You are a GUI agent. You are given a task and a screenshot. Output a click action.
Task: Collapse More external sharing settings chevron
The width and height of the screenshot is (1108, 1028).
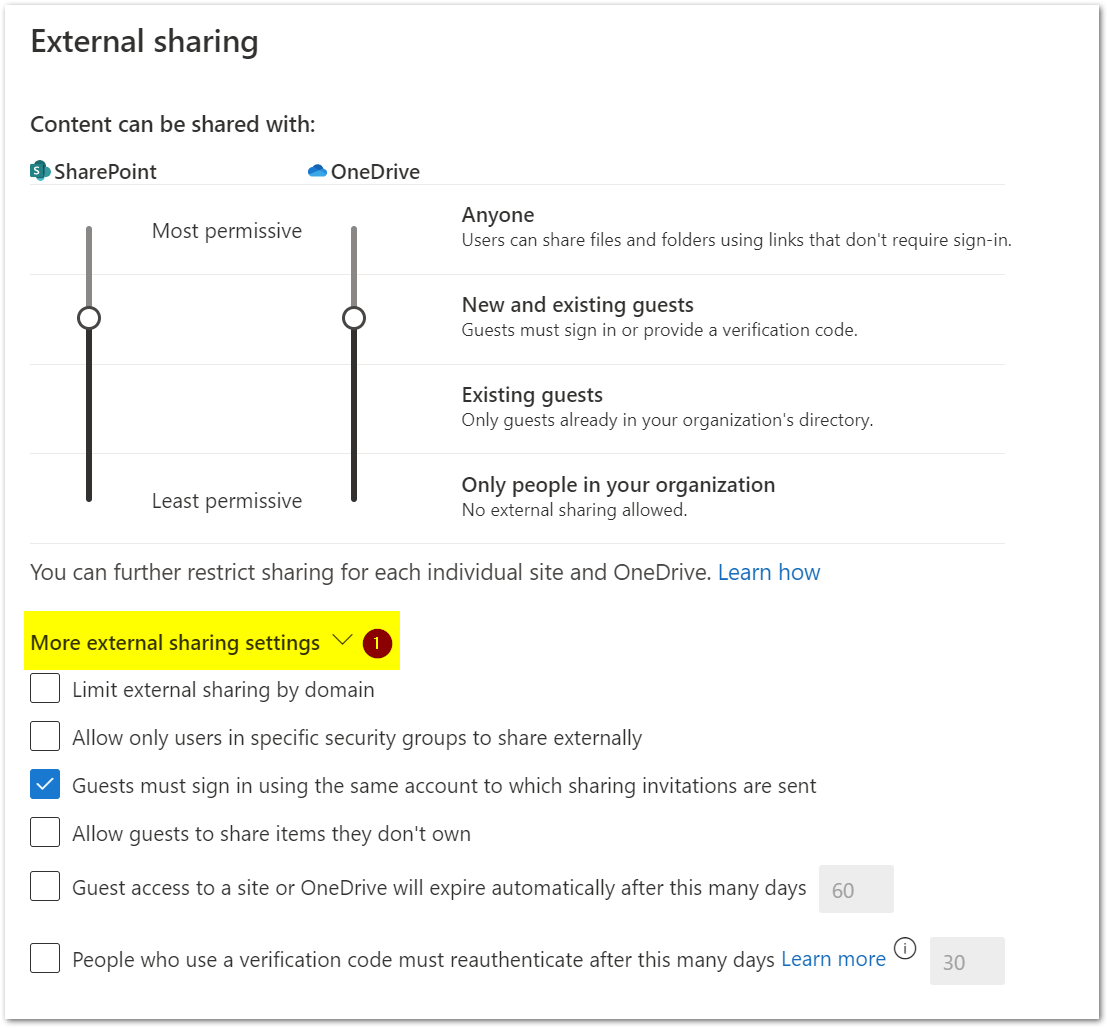click(x=342, y=640)
